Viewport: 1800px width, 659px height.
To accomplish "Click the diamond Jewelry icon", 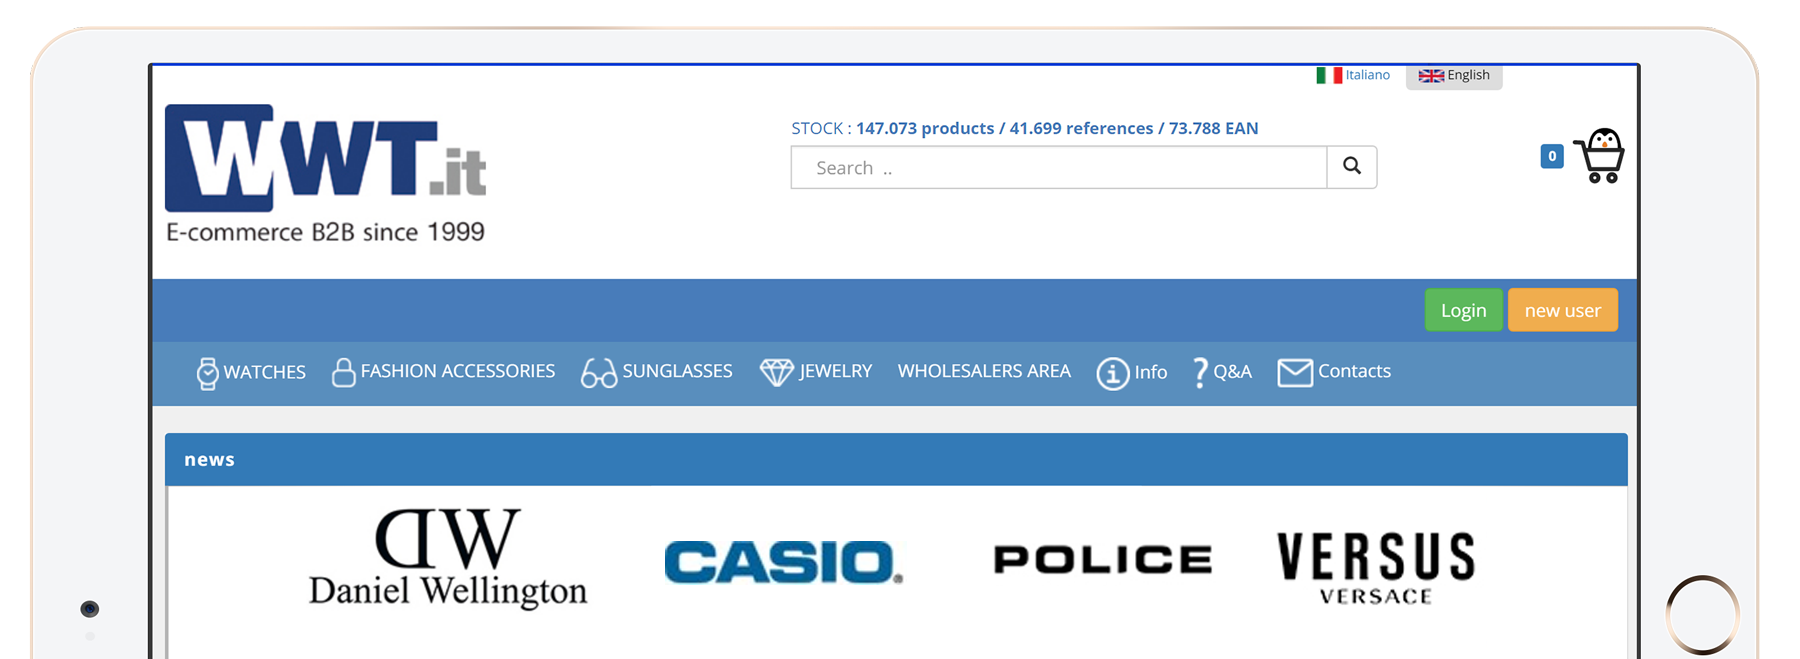I will 776,372.
